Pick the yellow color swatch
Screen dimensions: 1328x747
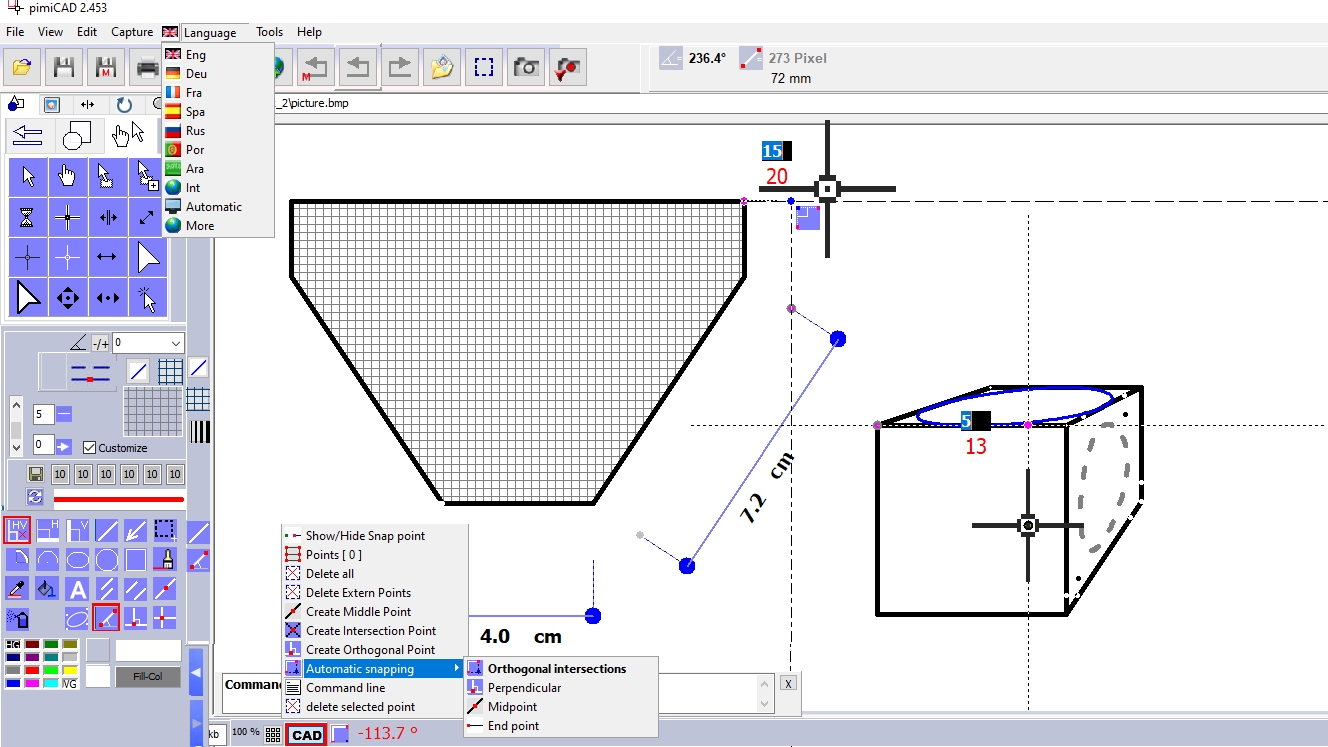point(70,670)
